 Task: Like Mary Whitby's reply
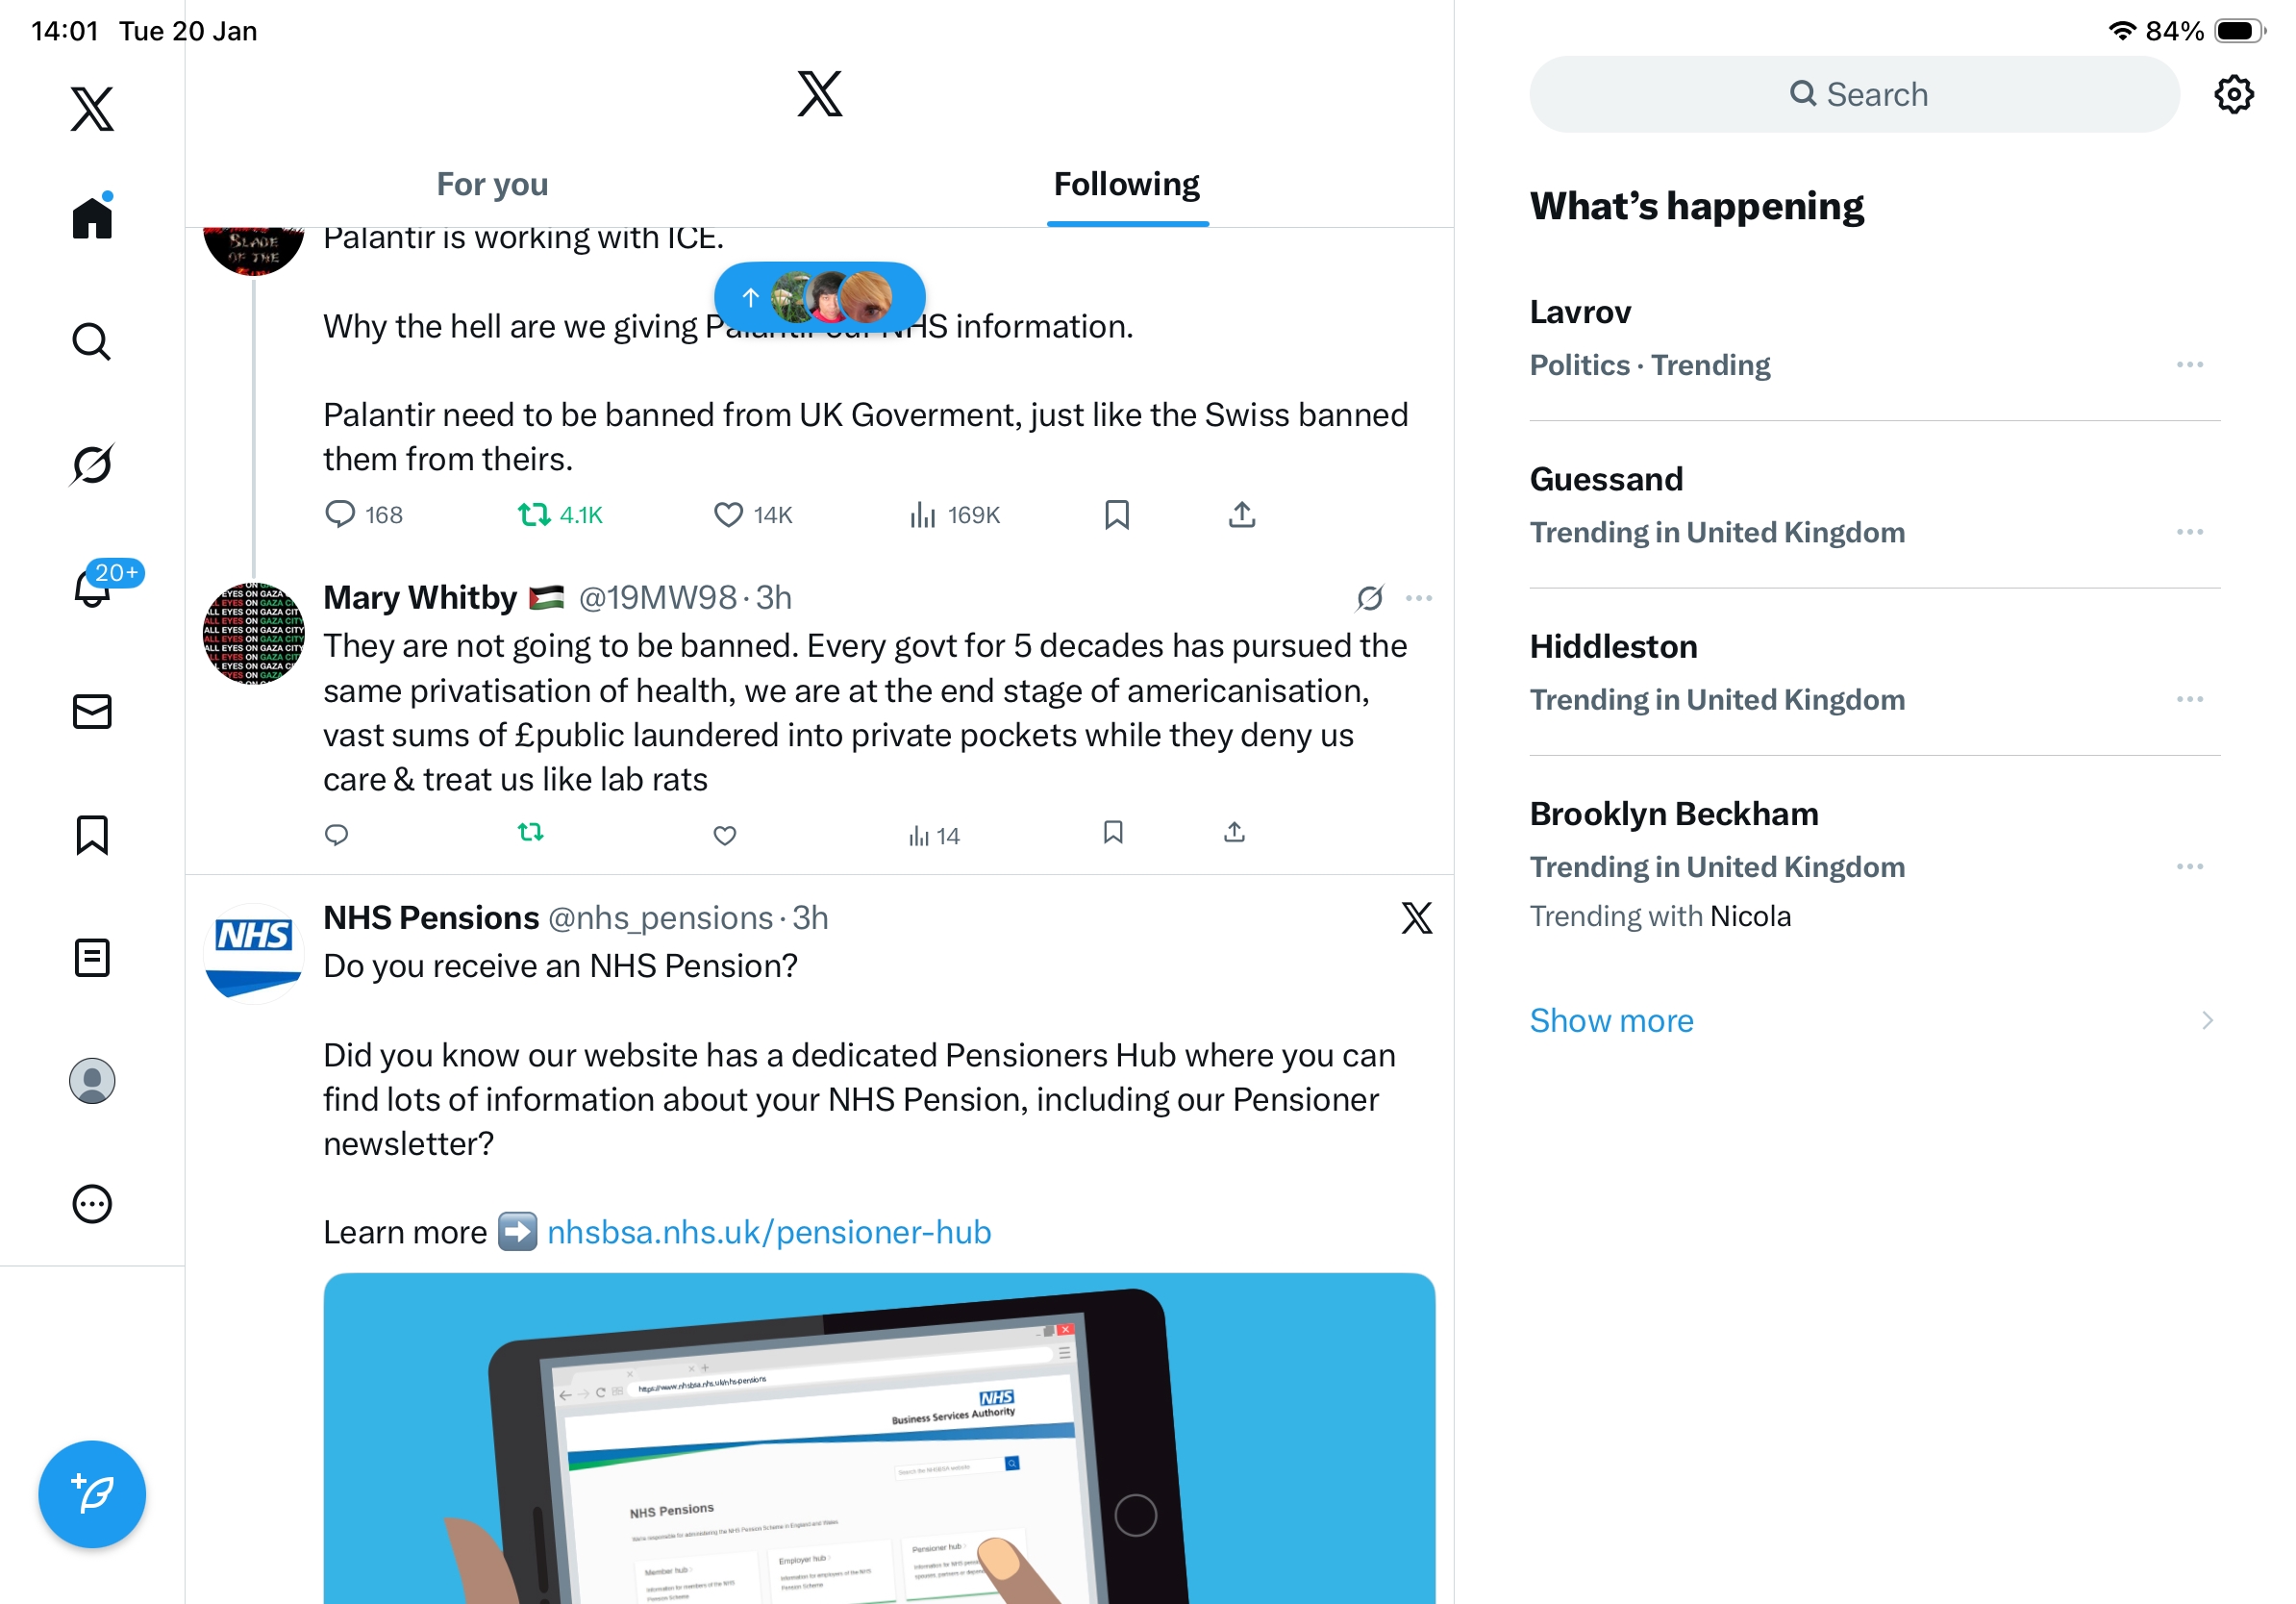[x=725, y=835]
